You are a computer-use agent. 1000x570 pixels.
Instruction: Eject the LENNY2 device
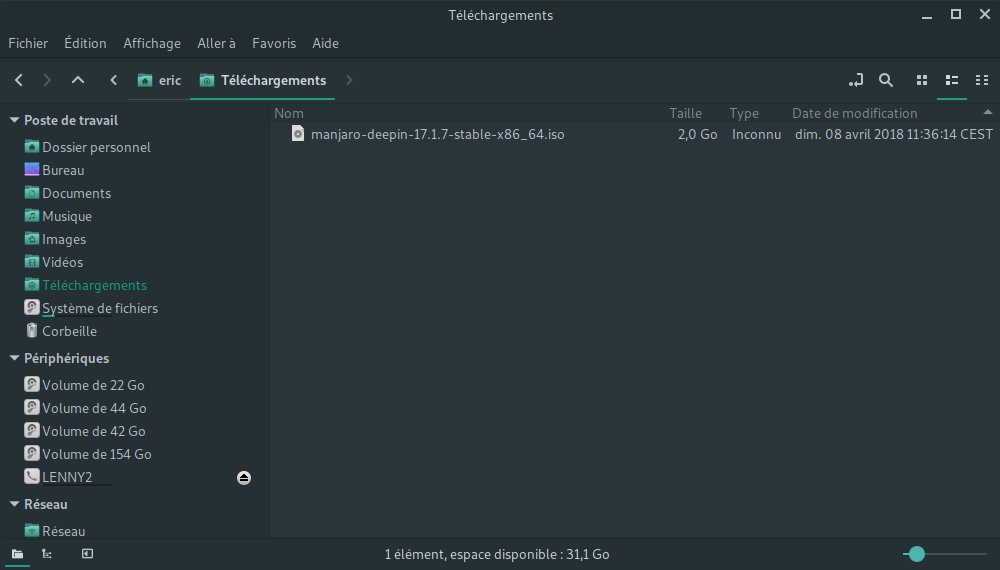244,478
